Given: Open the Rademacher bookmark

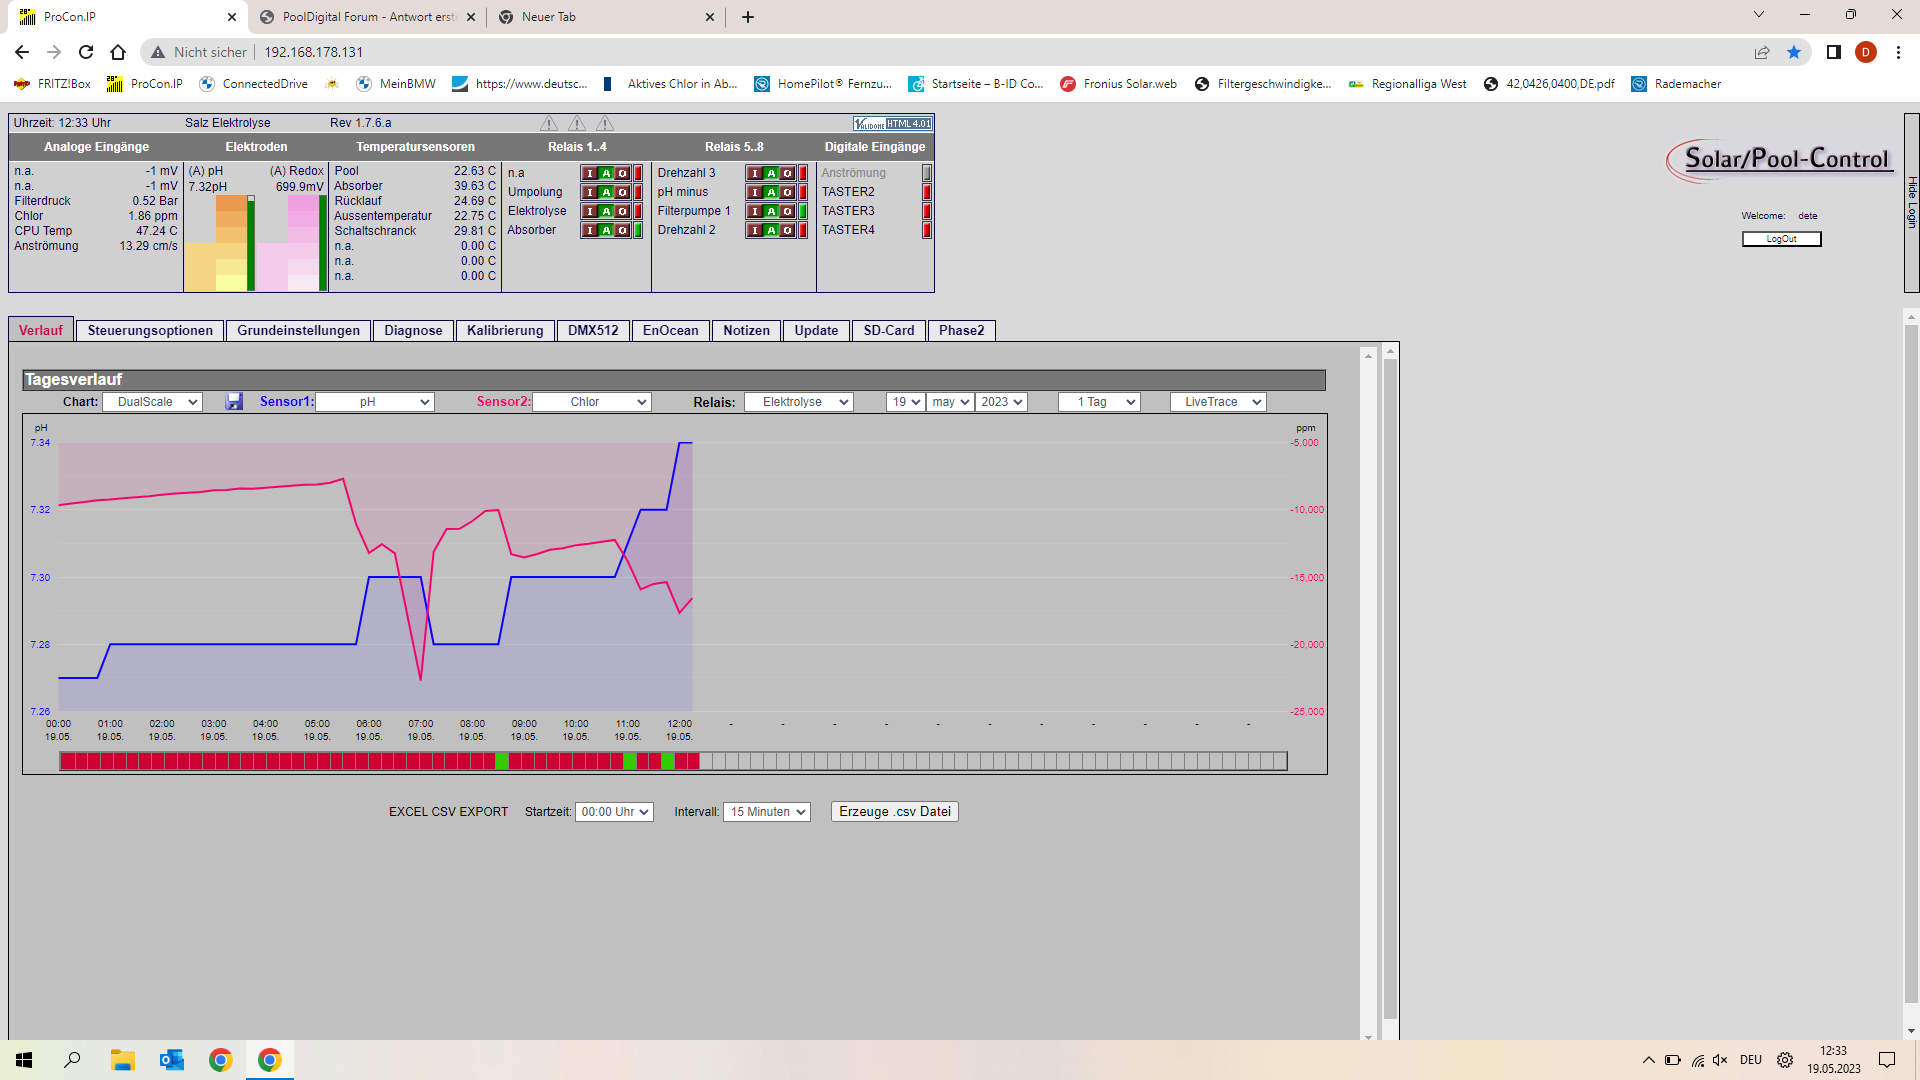Looking at the screenshot, I should pos(1677,84).
